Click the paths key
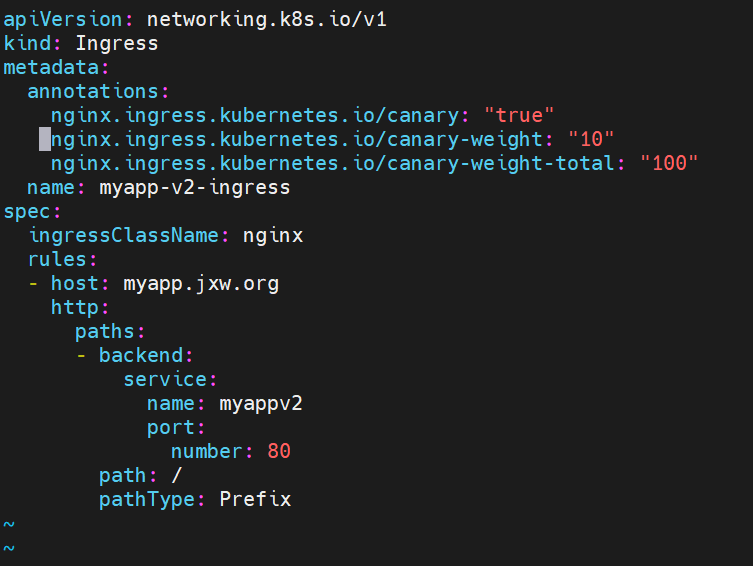Viewport: 753px width, 566px height. 105,332
